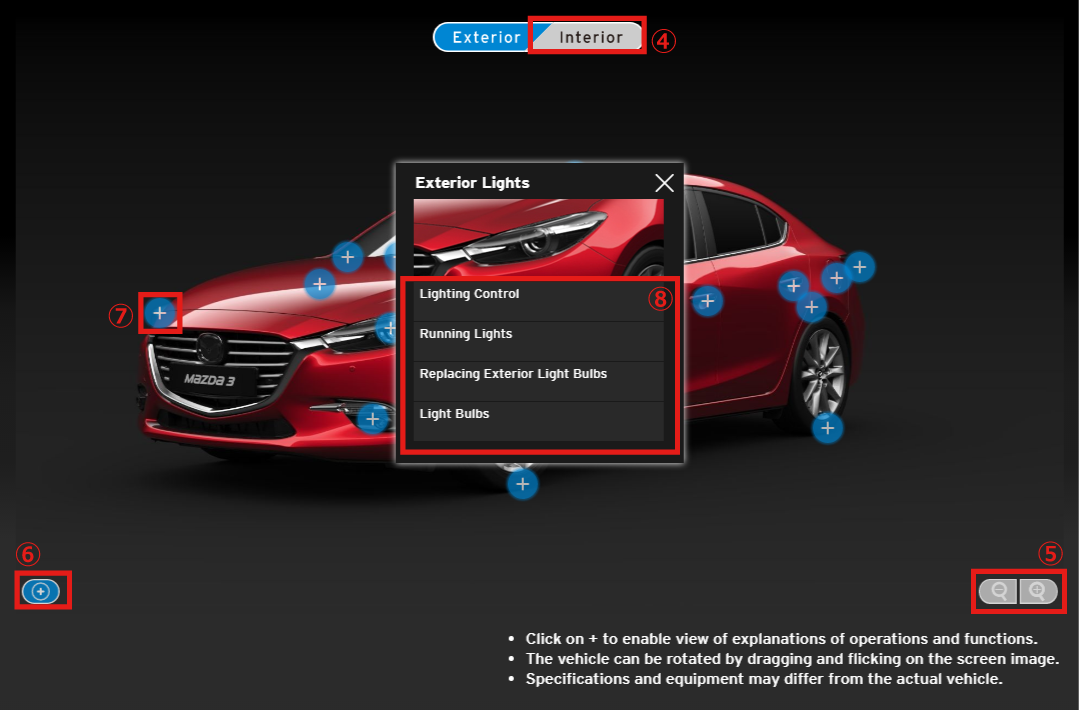The width and height of the screenshot is (1080, 710).
Task: Click the plus hotspot near the fog light
Action: point(373,418)
